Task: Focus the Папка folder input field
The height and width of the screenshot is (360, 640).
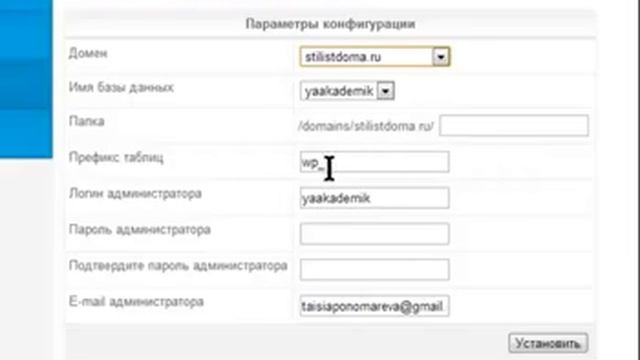Action: tap(514, 126)
